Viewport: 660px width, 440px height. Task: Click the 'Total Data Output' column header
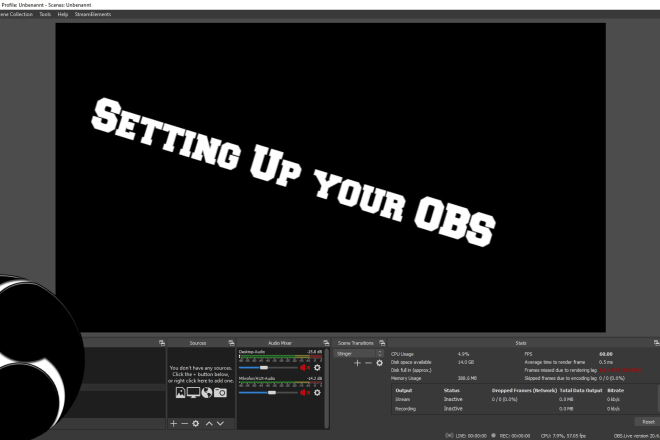[581, 390]
